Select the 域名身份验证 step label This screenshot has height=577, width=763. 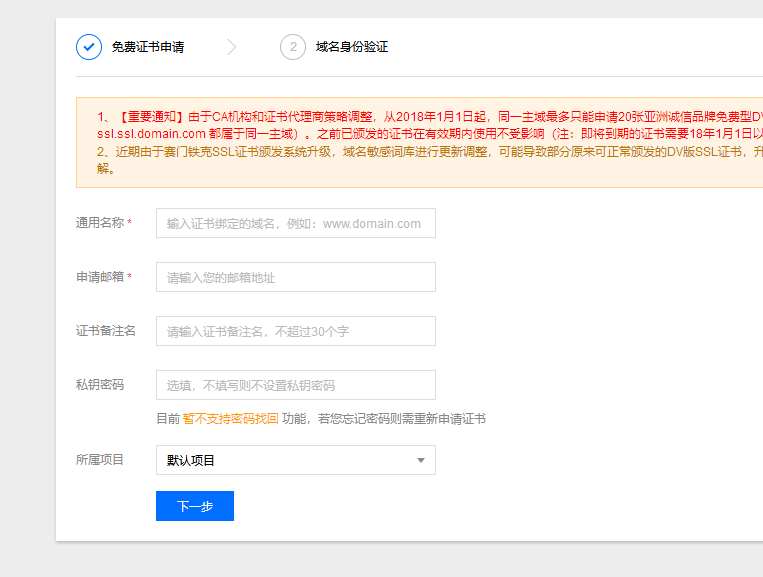click(x=351, y=47)
